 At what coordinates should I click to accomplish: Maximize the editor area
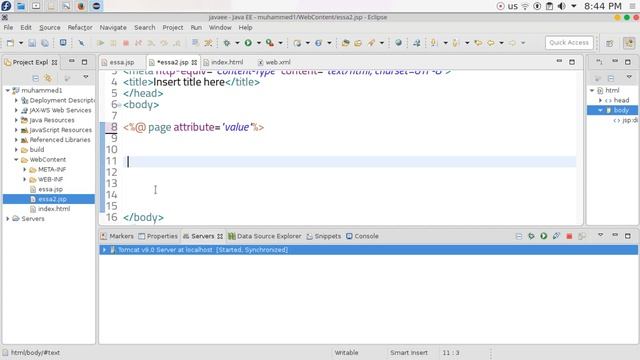point(572,62)
